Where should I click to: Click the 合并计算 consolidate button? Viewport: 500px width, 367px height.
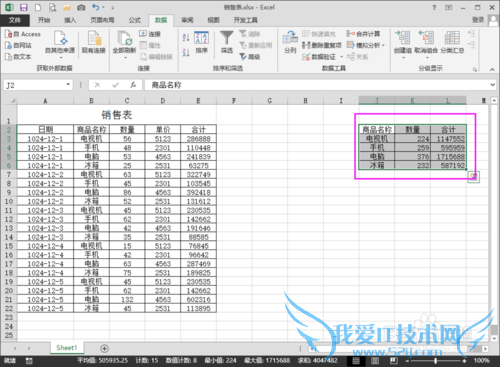[x=363, y=34]
